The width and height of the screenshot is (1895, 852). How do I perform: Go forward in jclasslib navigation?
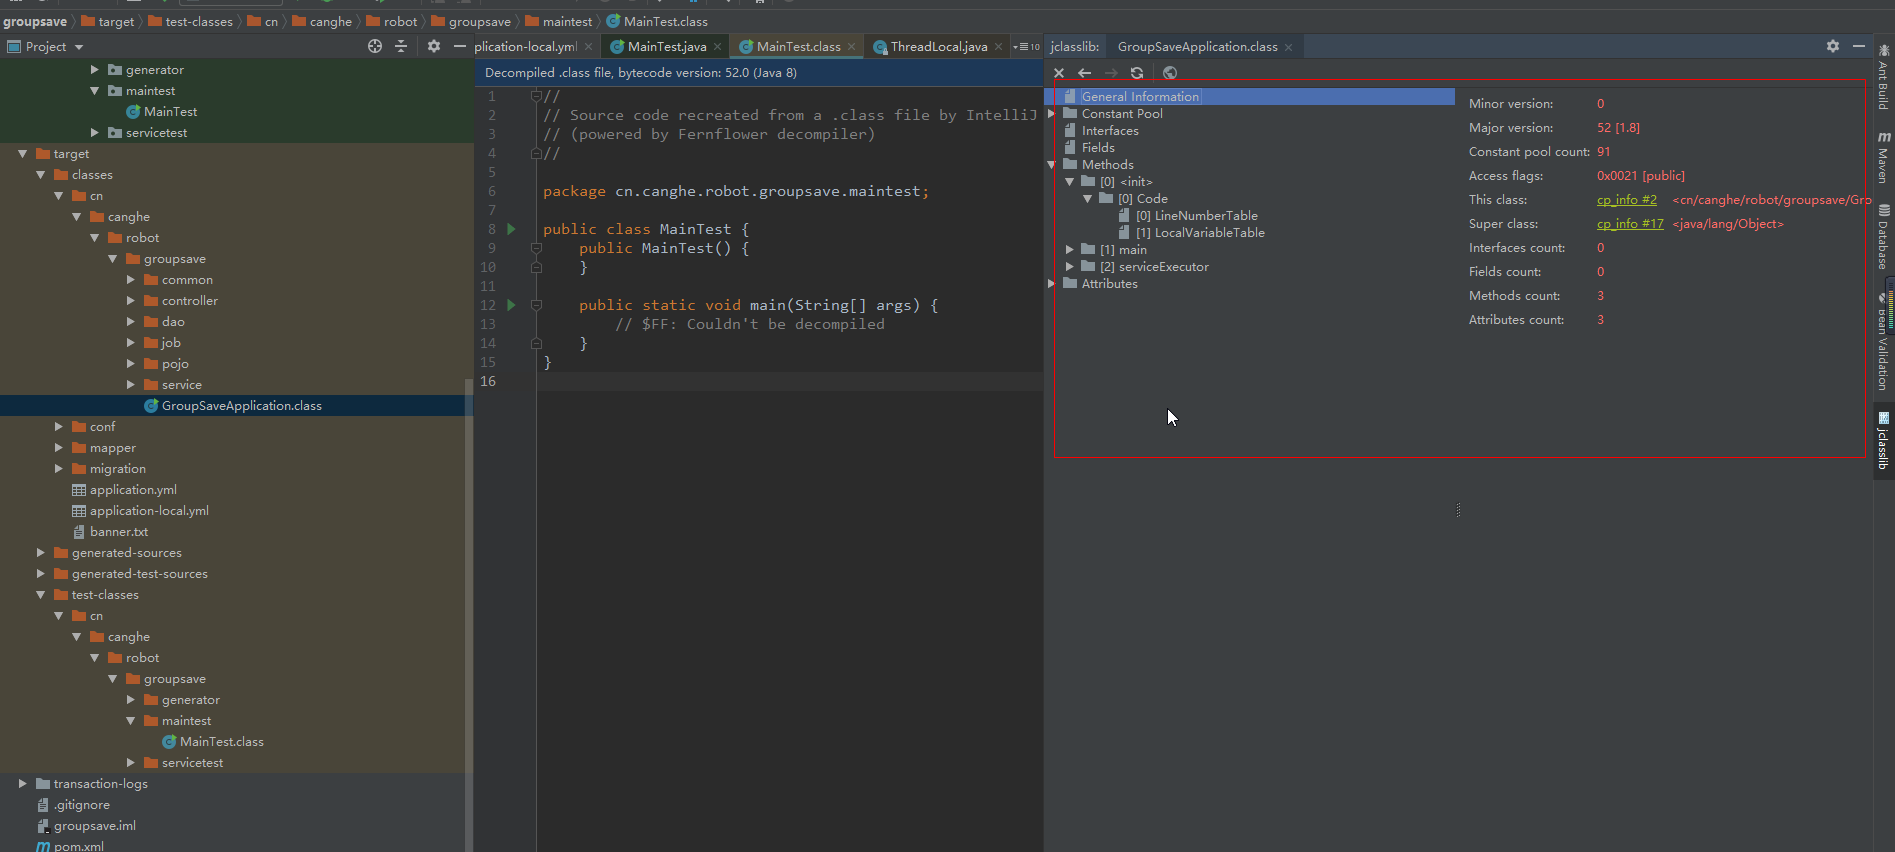point(1111,73)
